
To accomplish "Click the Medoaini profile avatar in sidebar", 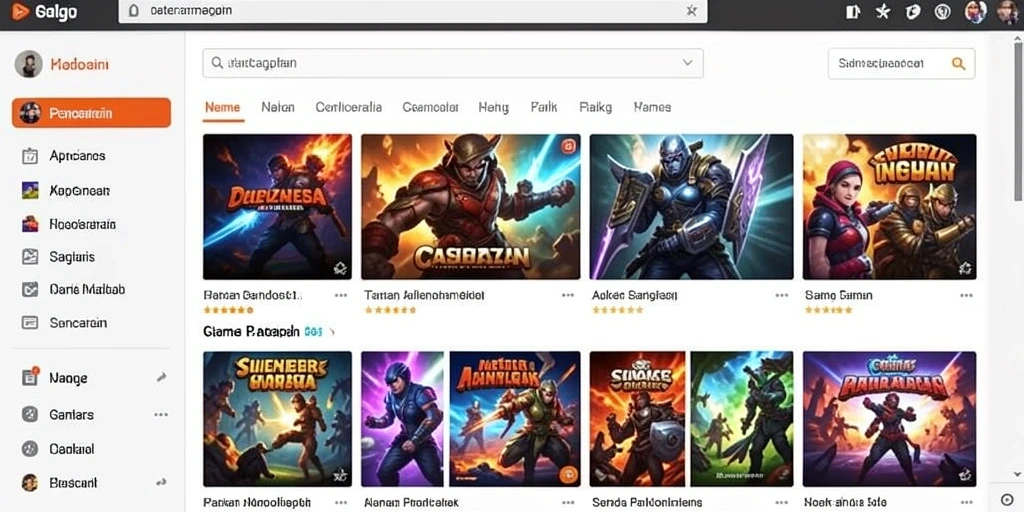I will click(x=28, y=64).
